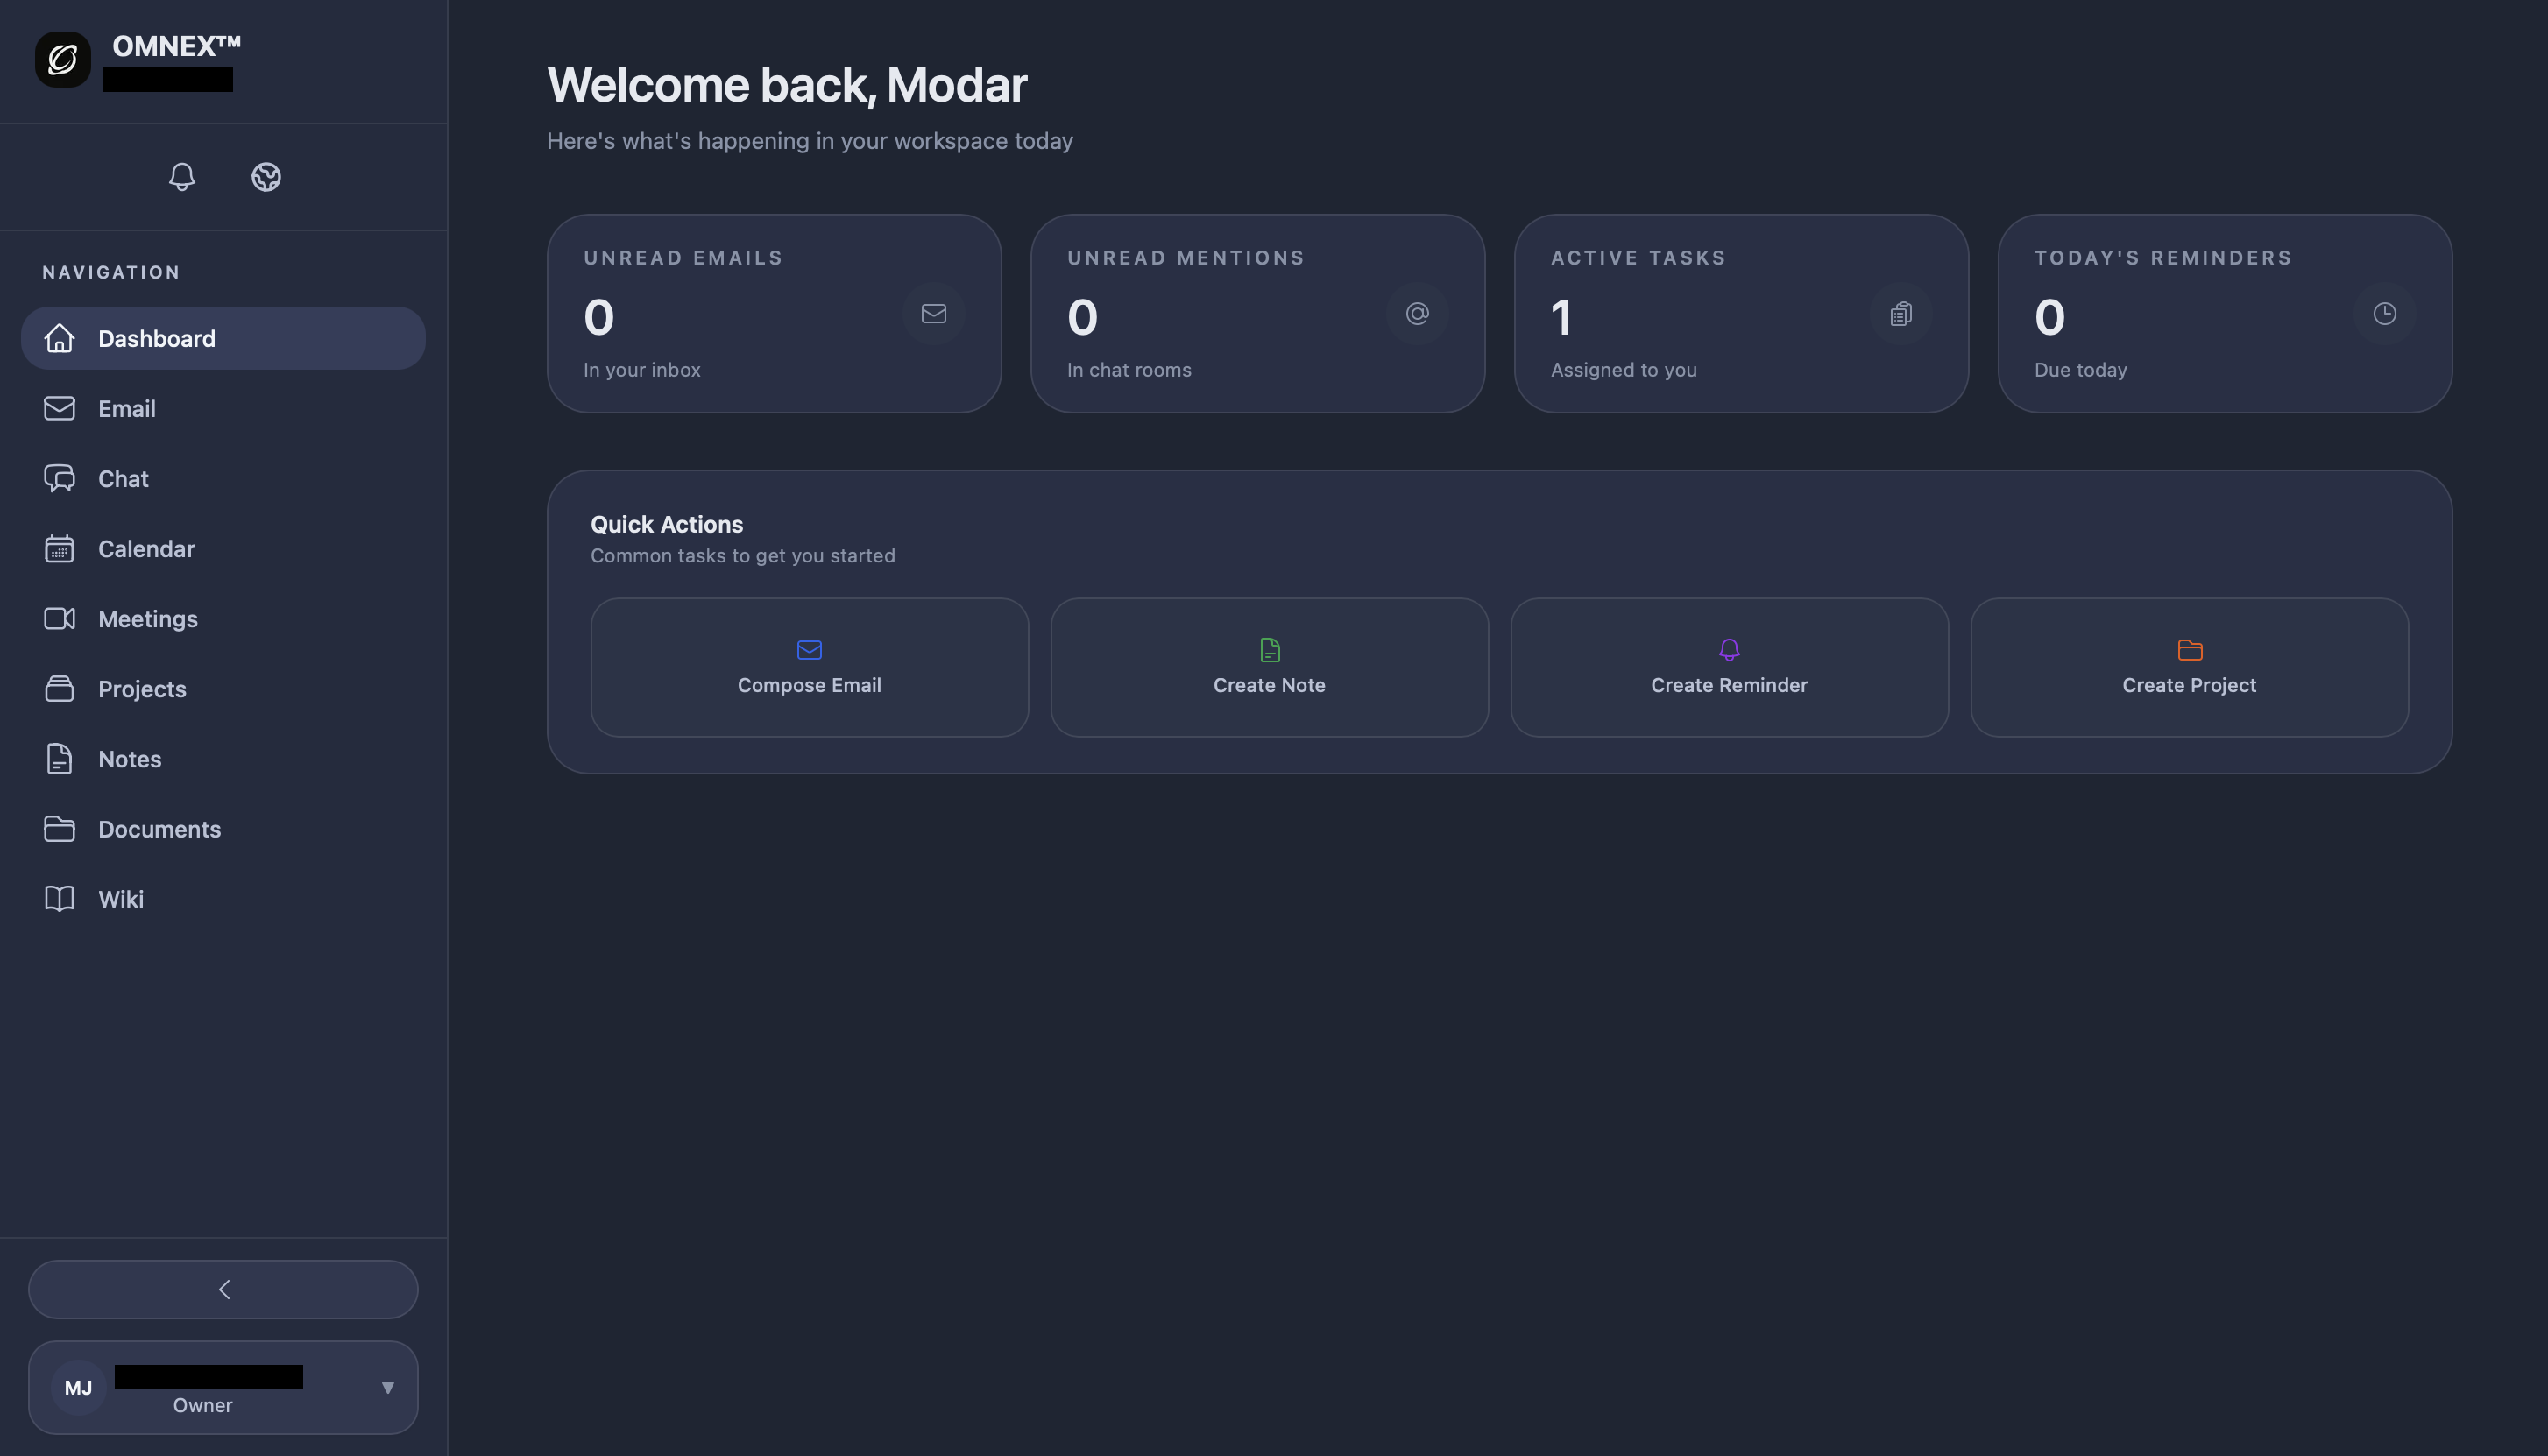Click the envelope icon on Unread Emails card
This screenshot has width=2548, height=1456.
point(933,313)
